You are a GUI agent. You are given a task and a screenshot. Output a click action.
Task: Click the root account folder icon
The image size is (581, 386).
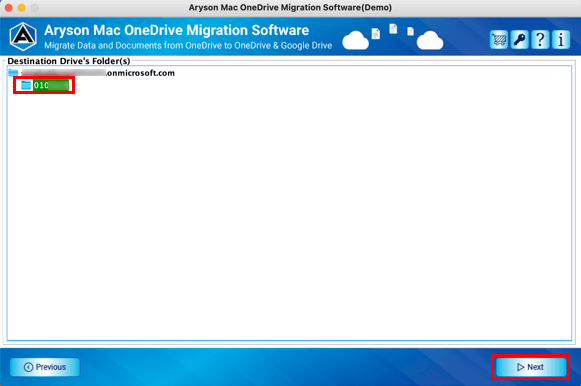click(13, 72)
